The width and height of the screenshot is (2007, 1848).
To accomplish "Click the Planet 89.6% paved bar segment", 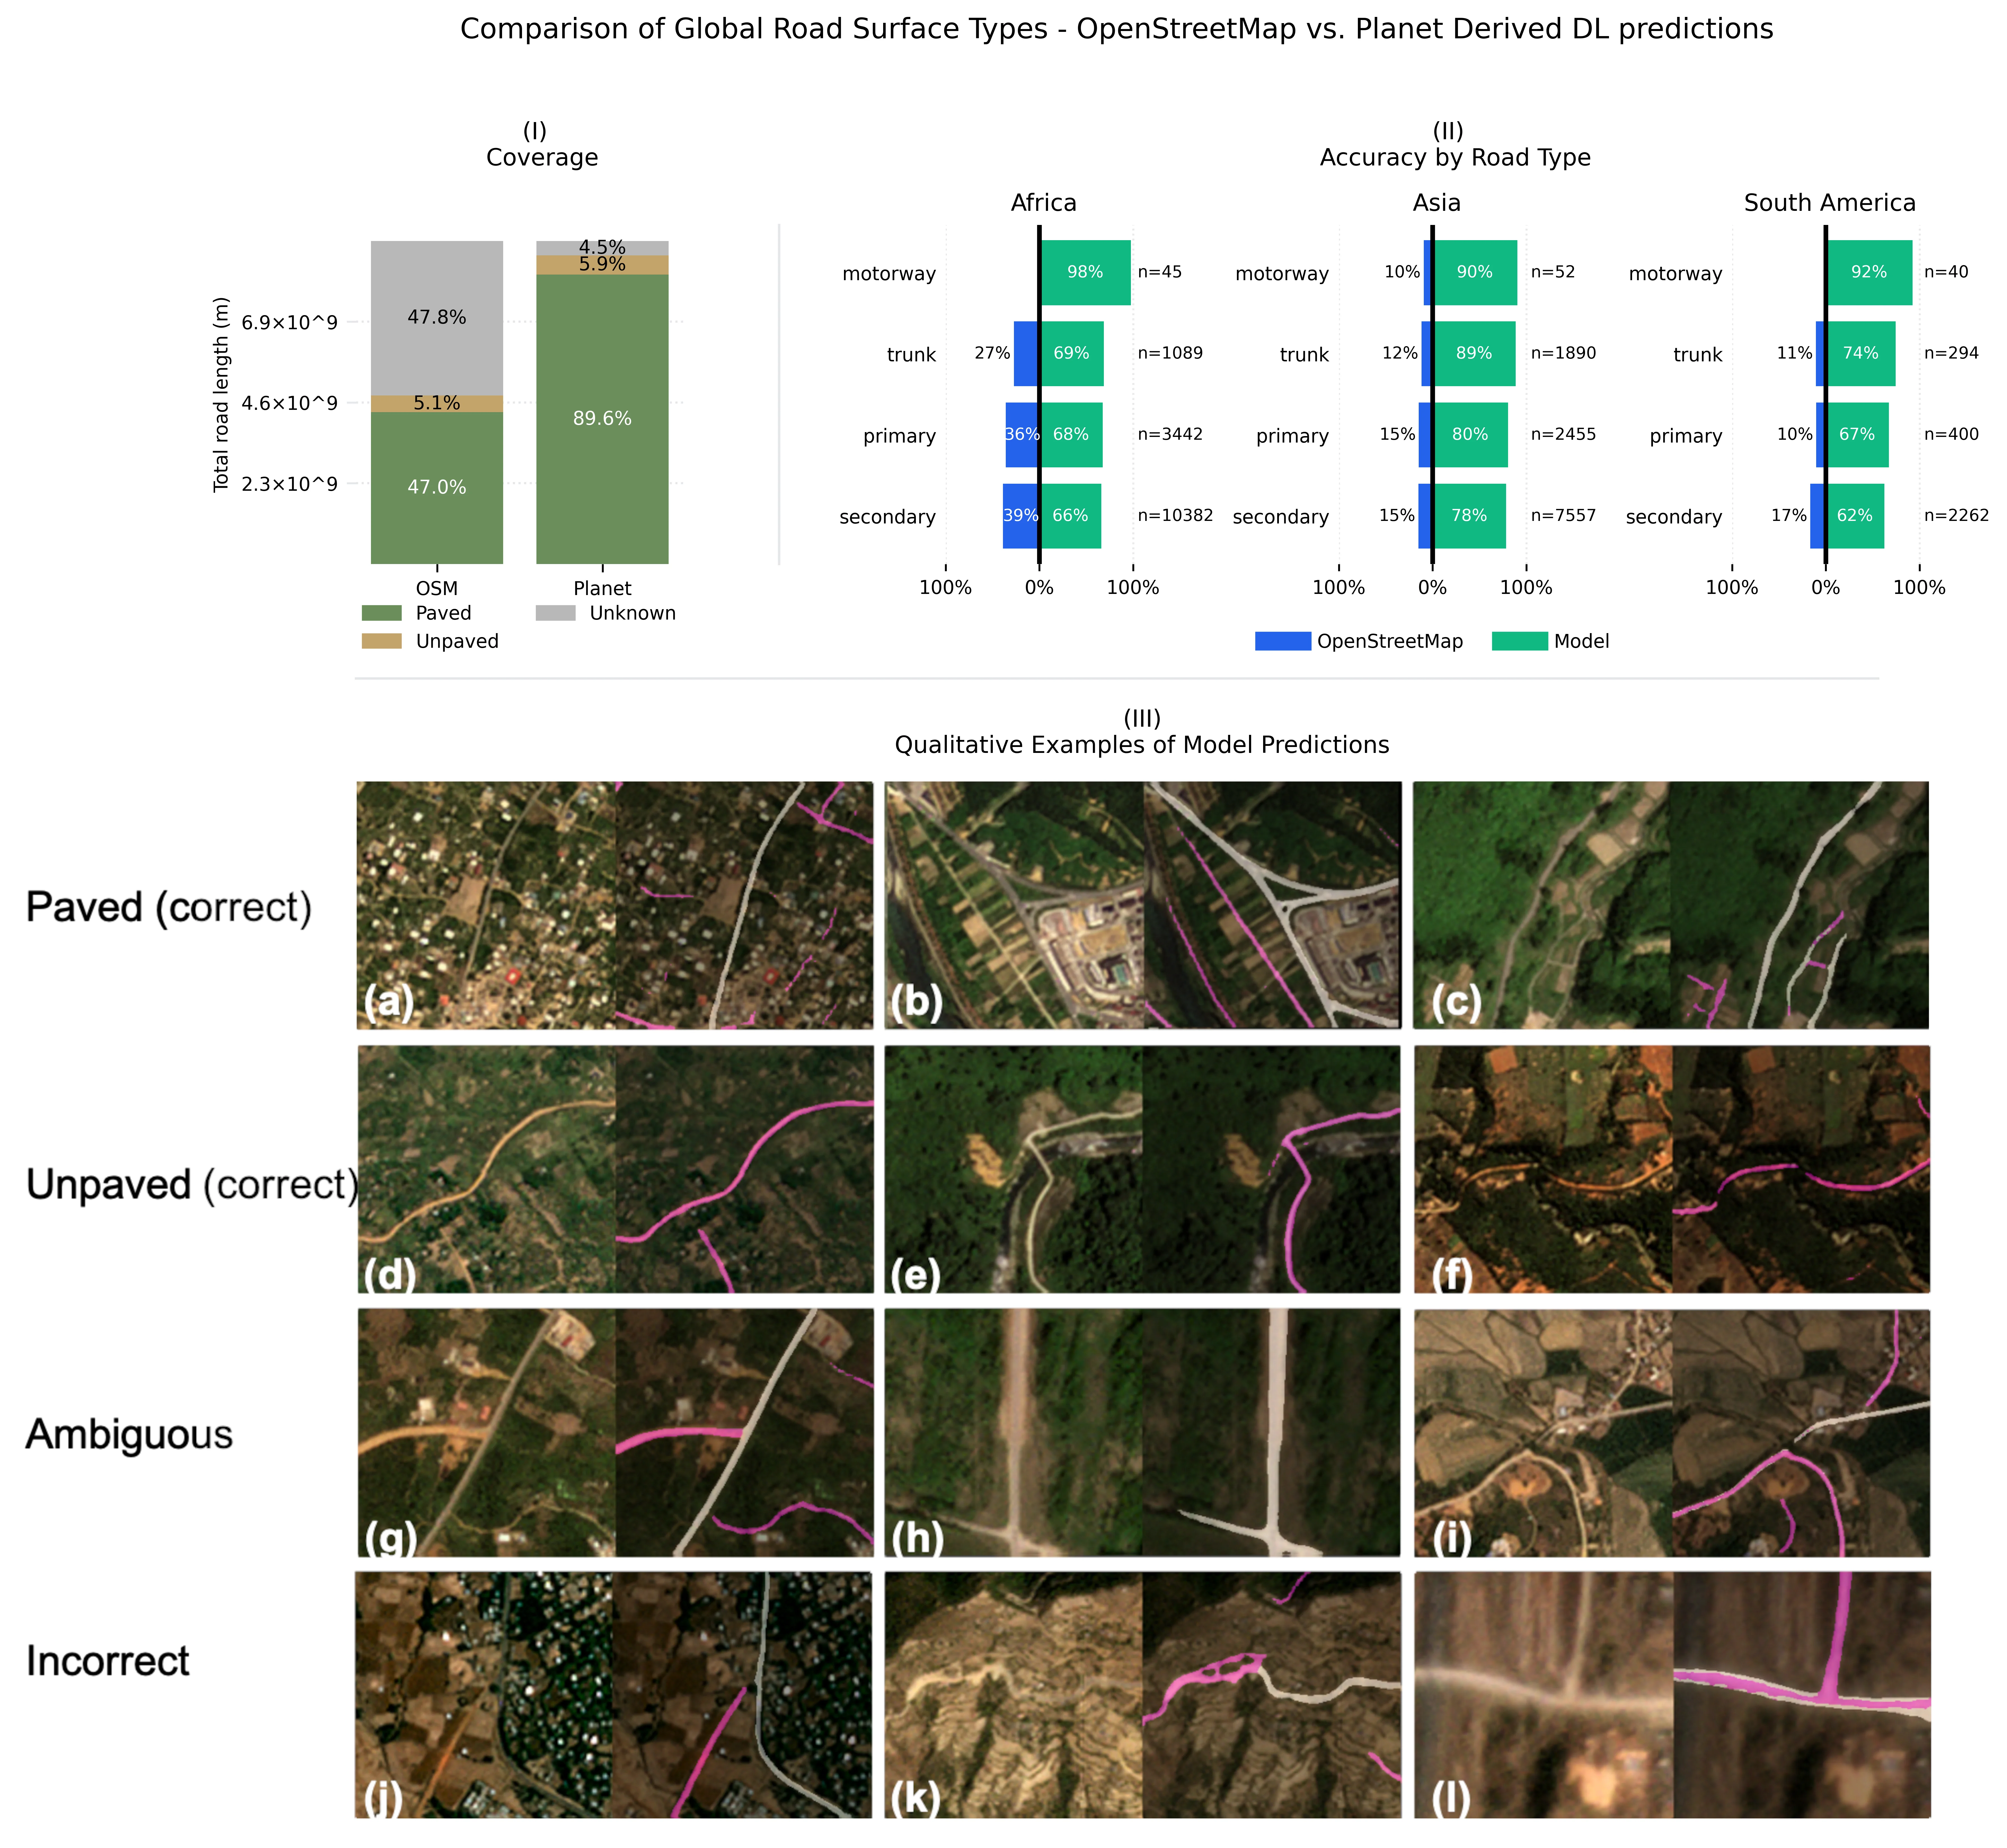I will click(602, 418).
